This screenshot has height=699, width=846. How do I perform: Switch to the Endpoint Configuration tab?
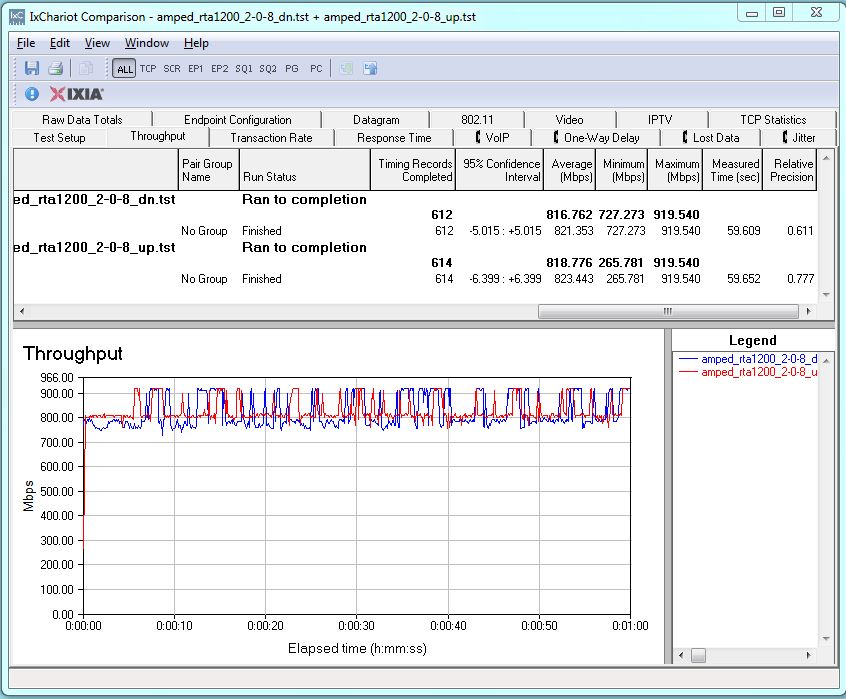coord(237,120)
